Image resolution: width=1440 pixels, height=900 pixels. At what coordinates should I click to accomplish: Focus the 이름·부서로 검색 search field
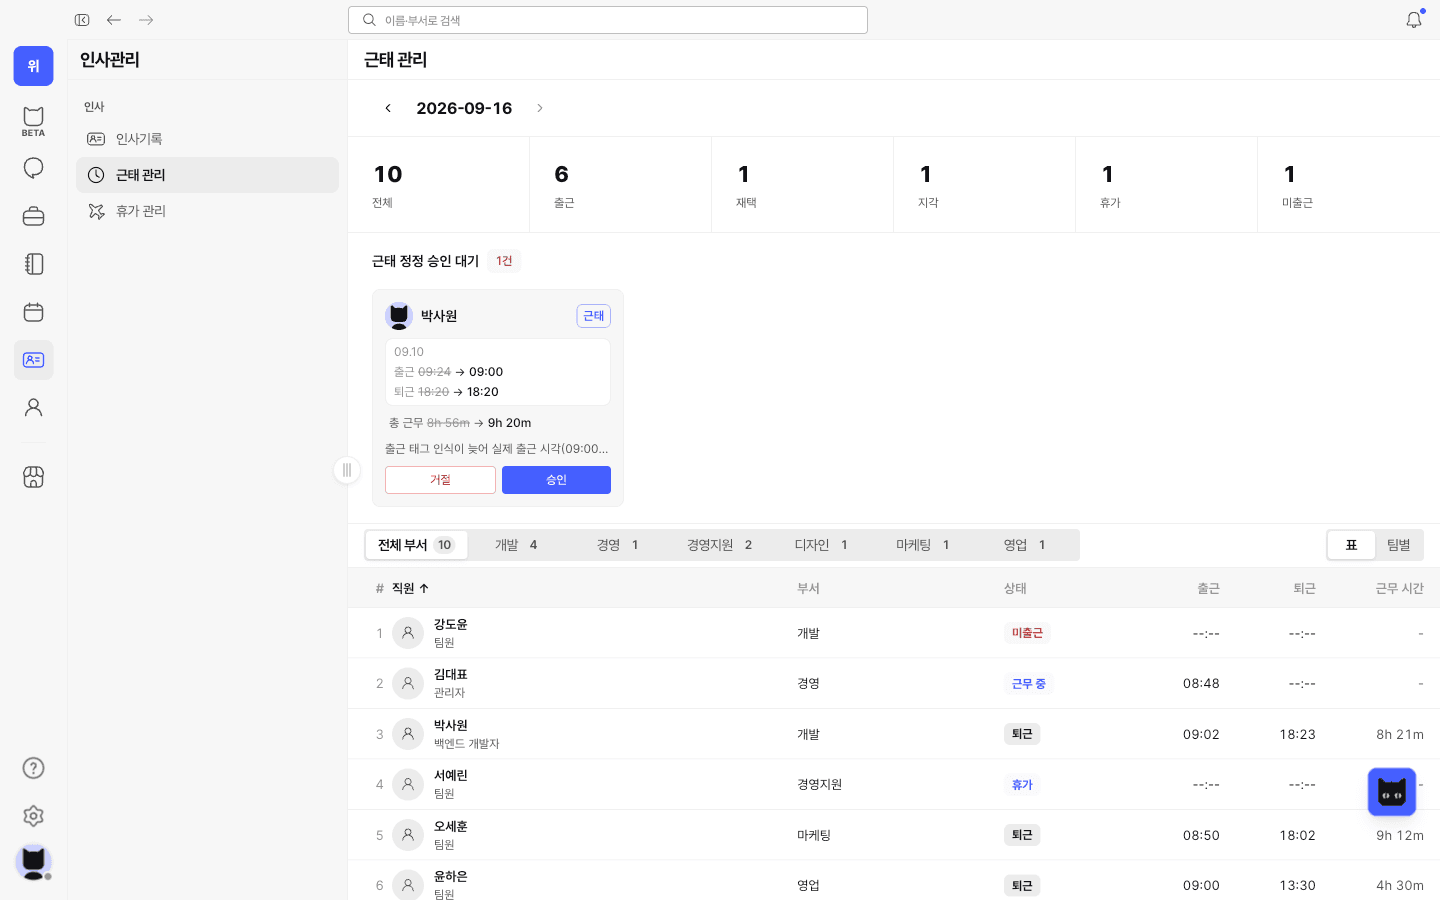tap(608, 20)
